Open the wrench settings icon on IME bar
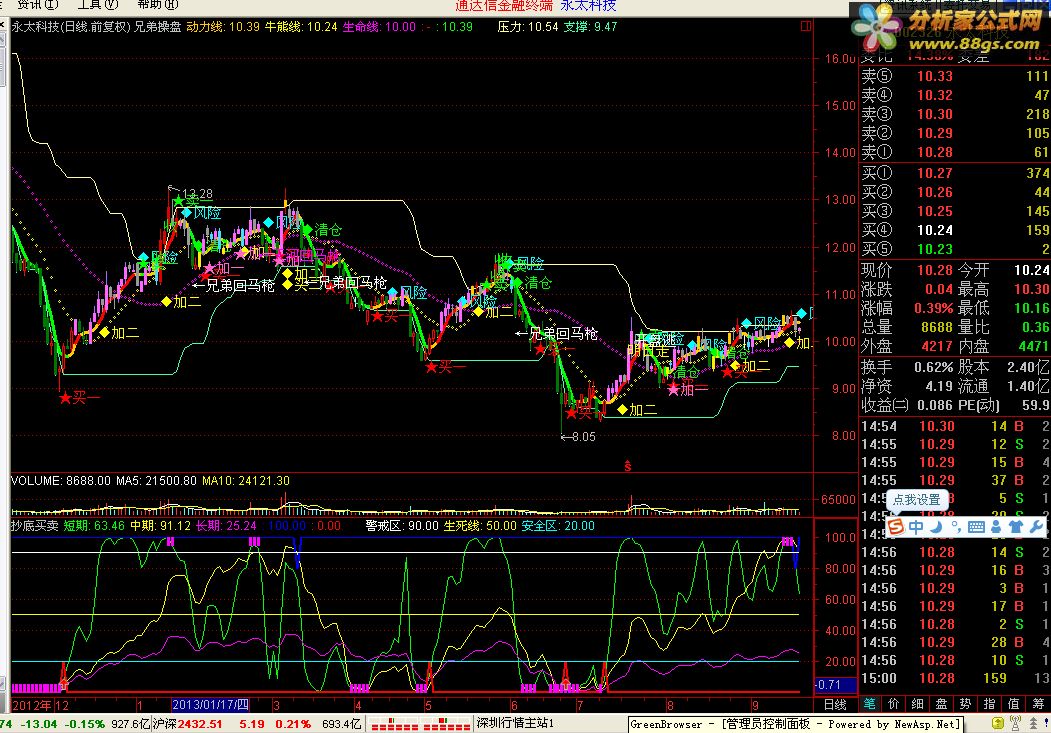The height and width of the screenshot is (733, 1051). tap(1036, 527)
